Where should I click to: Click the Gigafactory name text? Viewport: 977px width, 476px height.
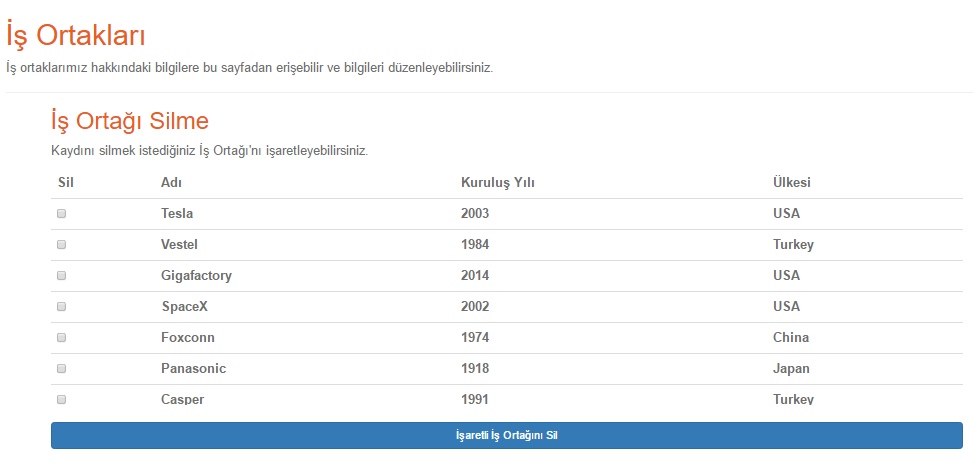point(196,275)
